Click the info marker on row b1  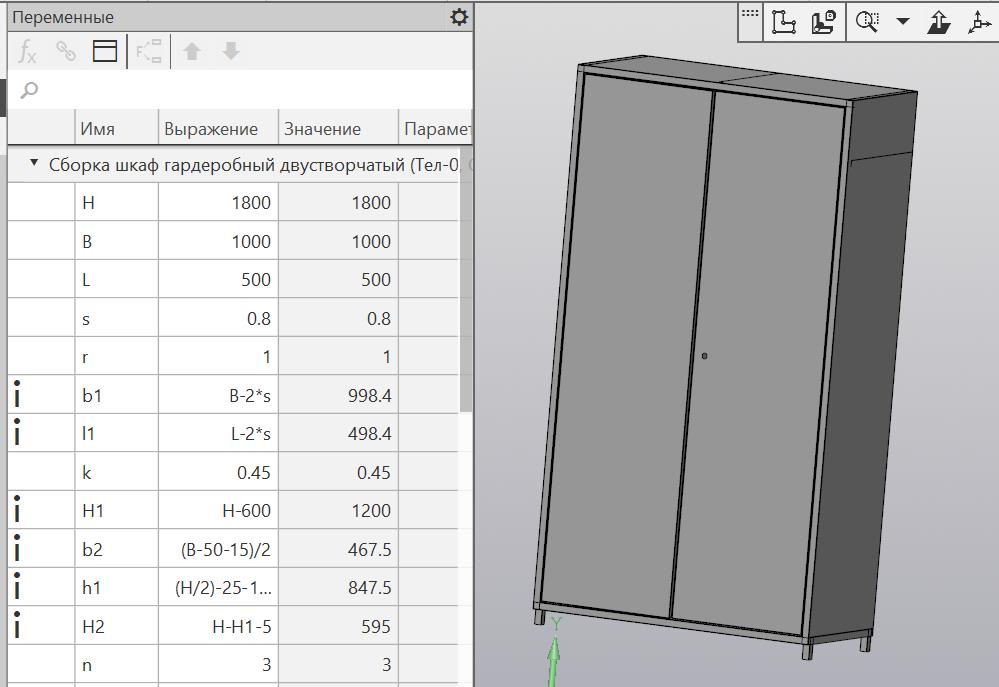point(17,394)
